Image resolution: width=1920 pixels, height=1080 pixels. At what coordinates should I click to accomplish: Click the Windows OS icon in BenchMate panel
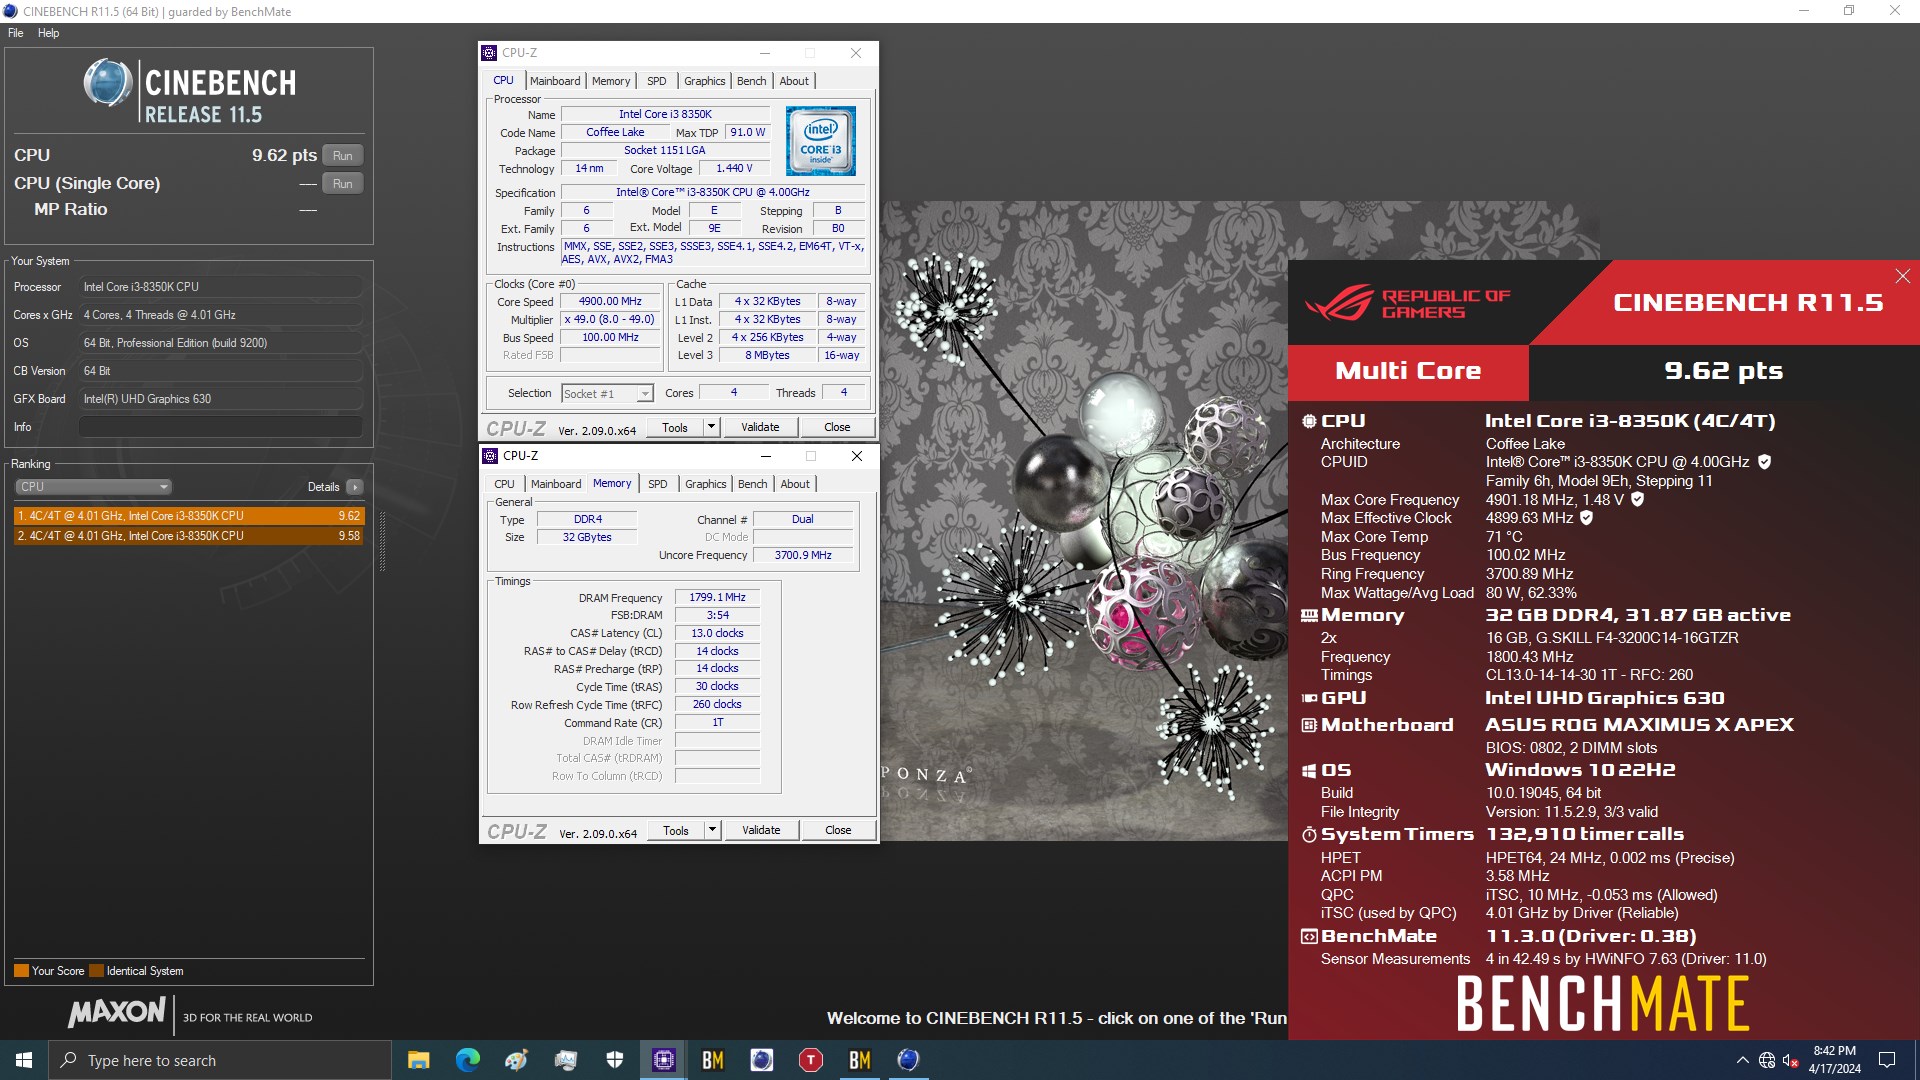tap(1309, 770)
